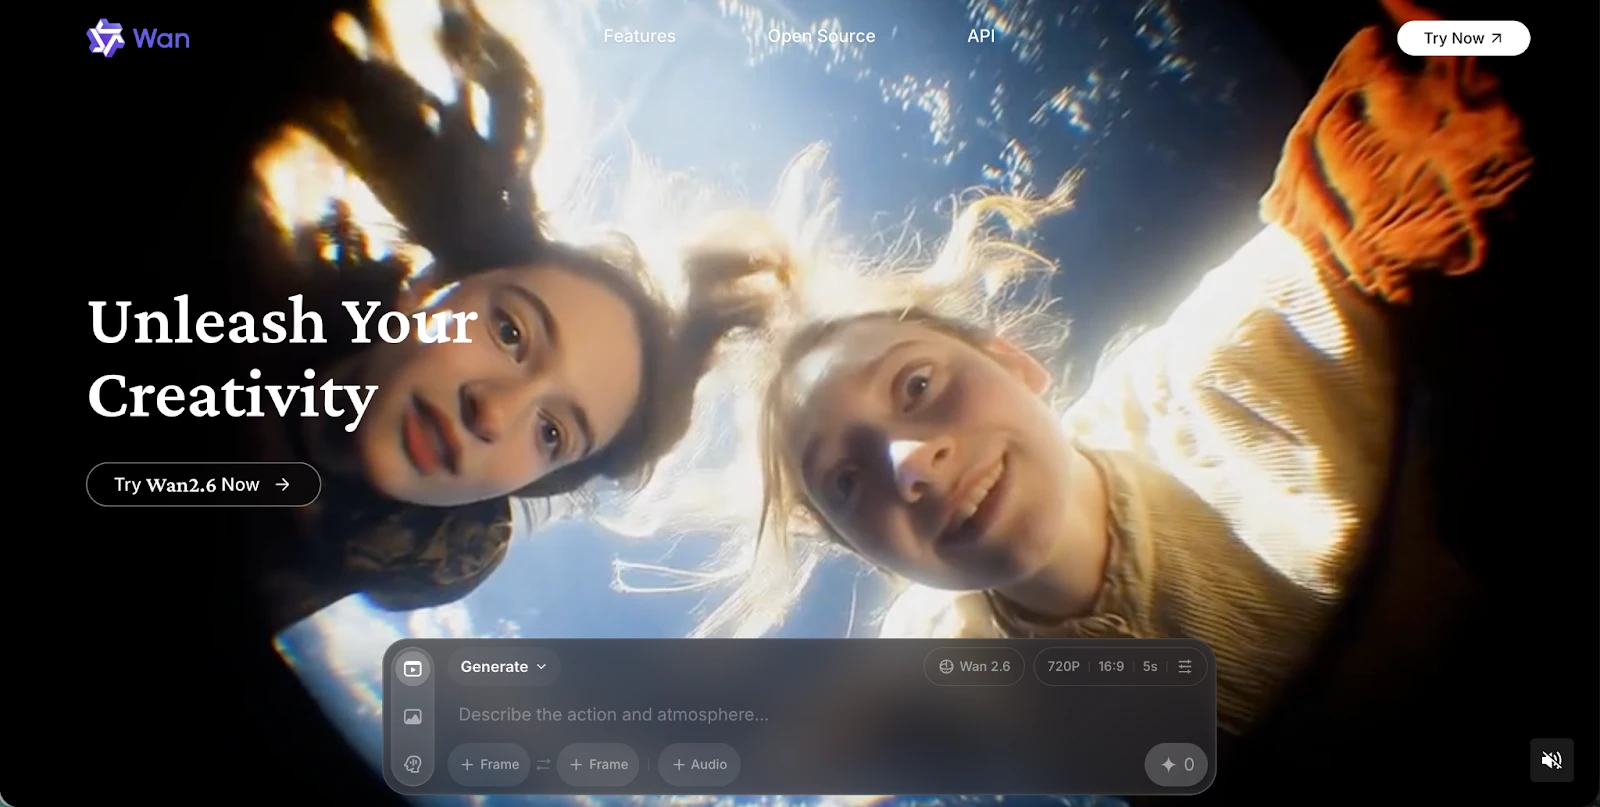Click the Try Now button
This screenshot has height=807, width=1600.
[x=1463, y=38]
